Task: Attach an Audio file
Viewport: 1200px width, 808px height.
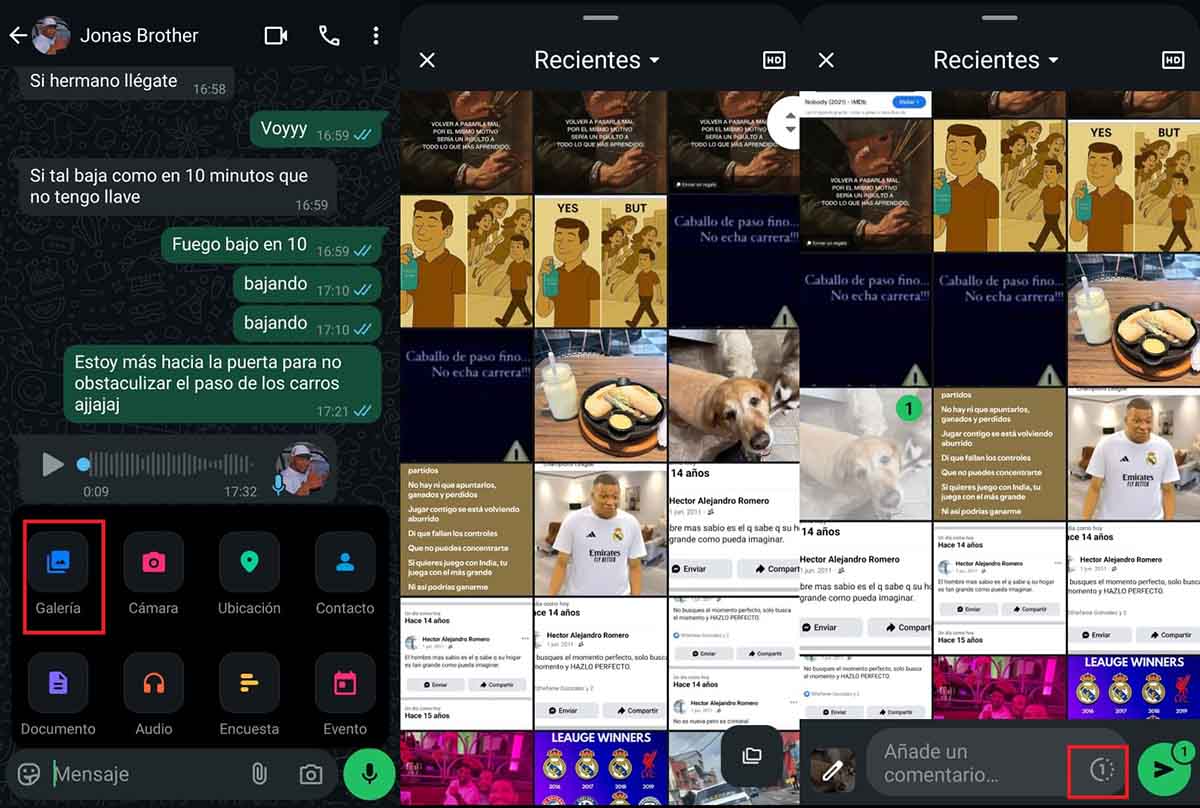Action: [x=153, y=696]
